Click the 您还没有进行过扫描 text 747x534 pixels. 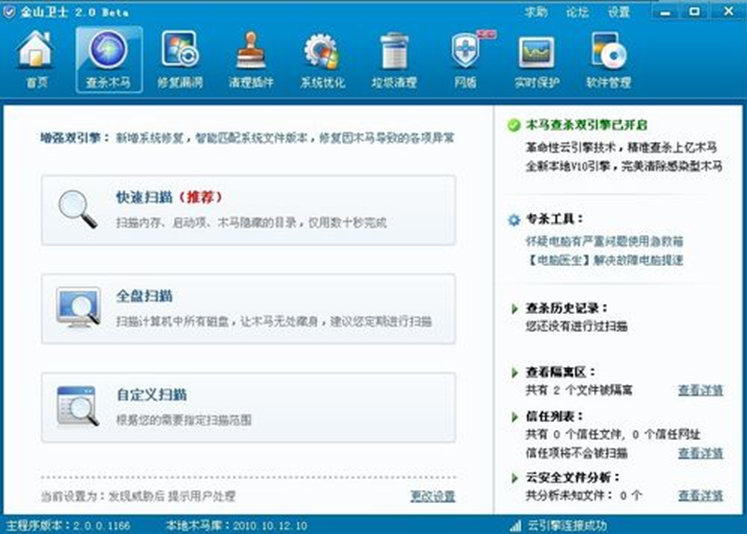click(576, 326)
